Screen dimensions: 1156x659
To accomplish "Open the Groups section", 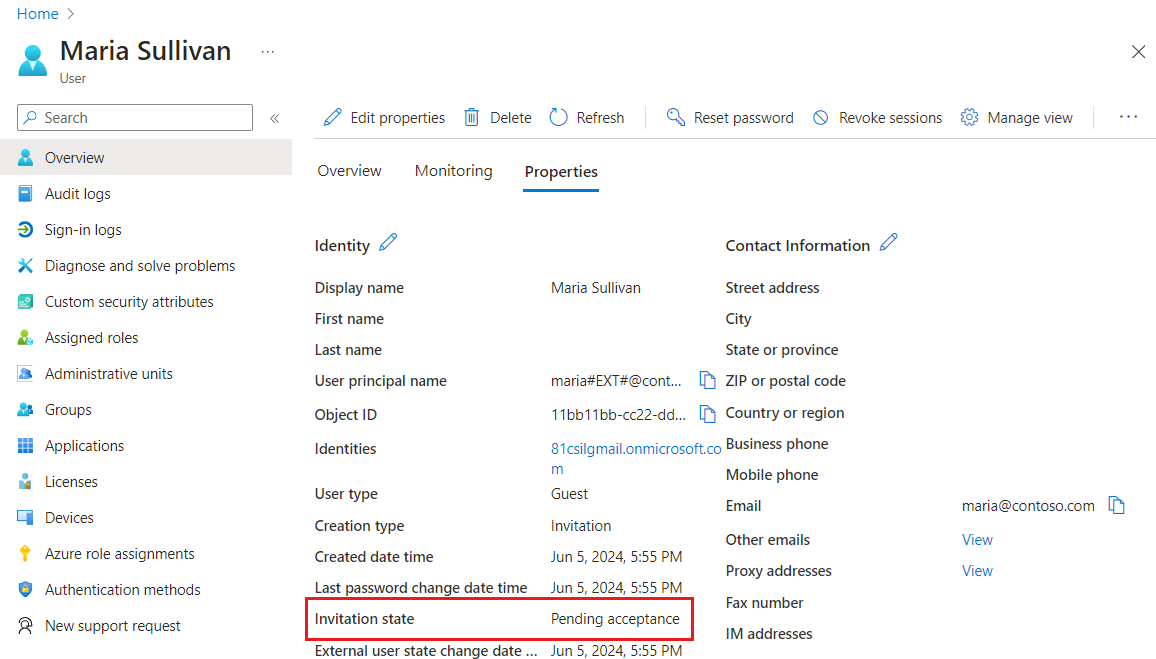I will 69,409.
